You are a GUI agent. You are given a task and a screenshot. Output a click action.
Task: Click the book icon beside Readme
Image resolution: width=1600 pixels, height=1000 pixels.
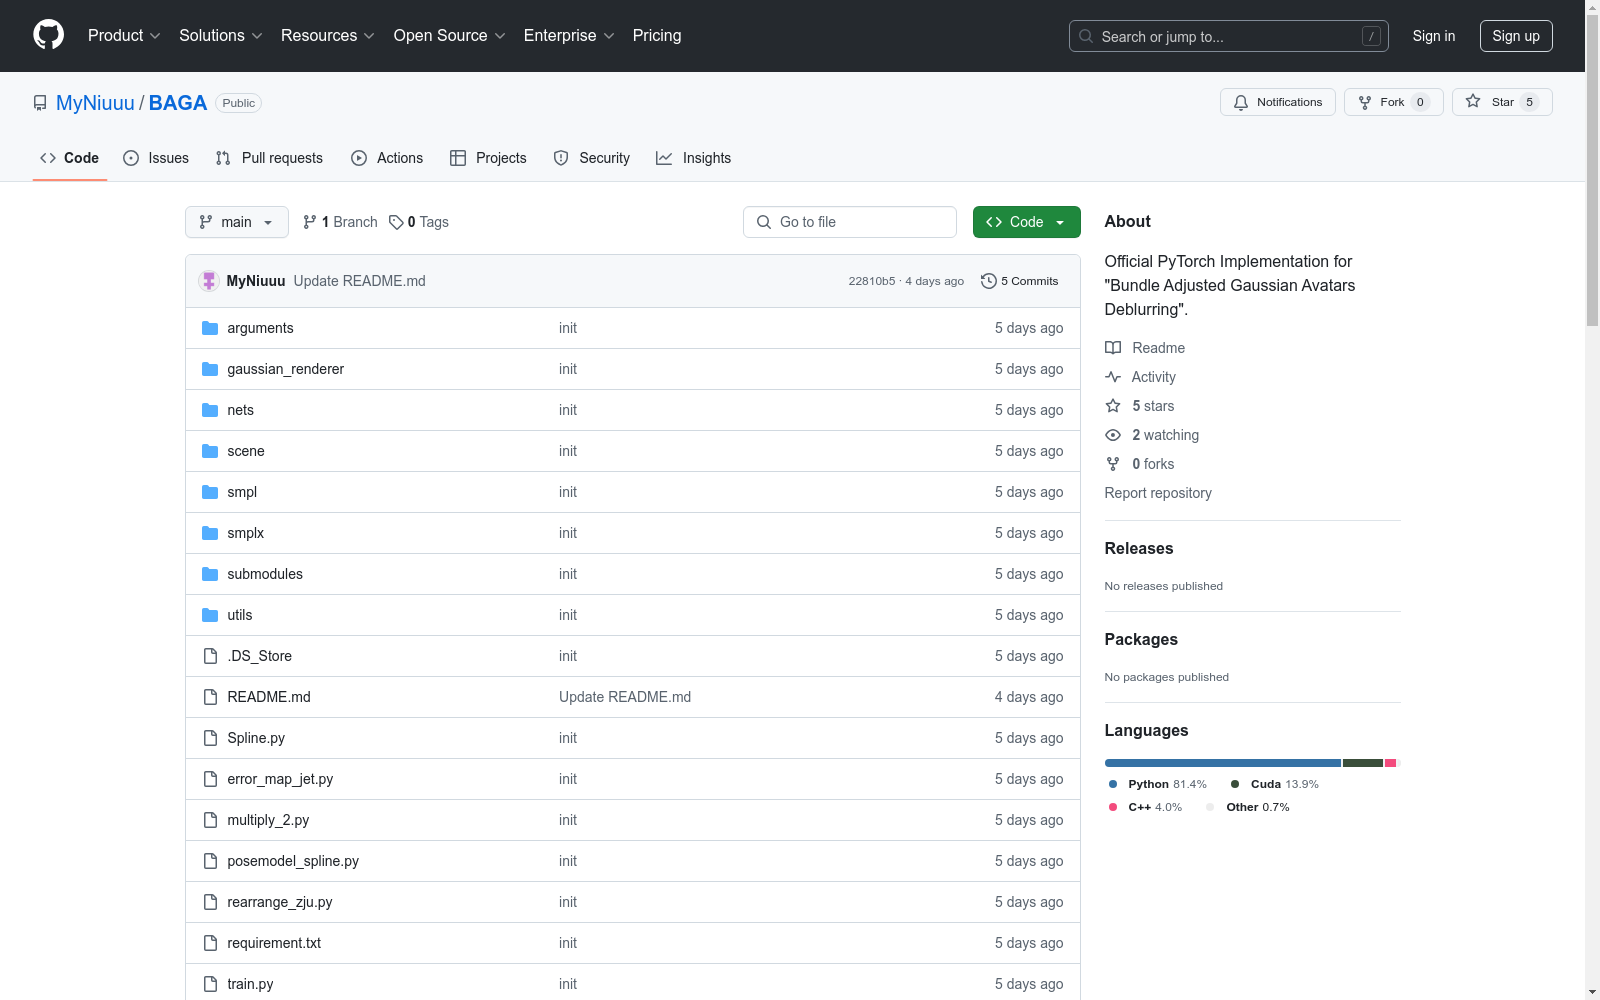1113,348
